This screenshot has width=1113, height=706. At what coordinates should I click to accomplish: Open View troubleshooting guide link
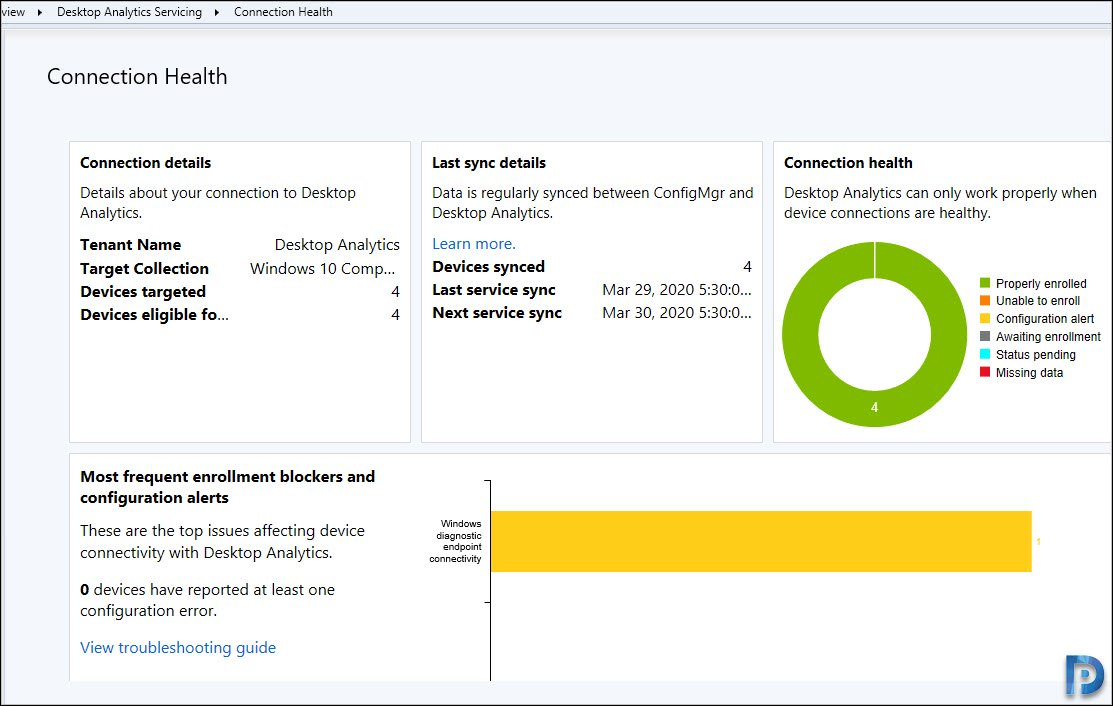point(177,647)
